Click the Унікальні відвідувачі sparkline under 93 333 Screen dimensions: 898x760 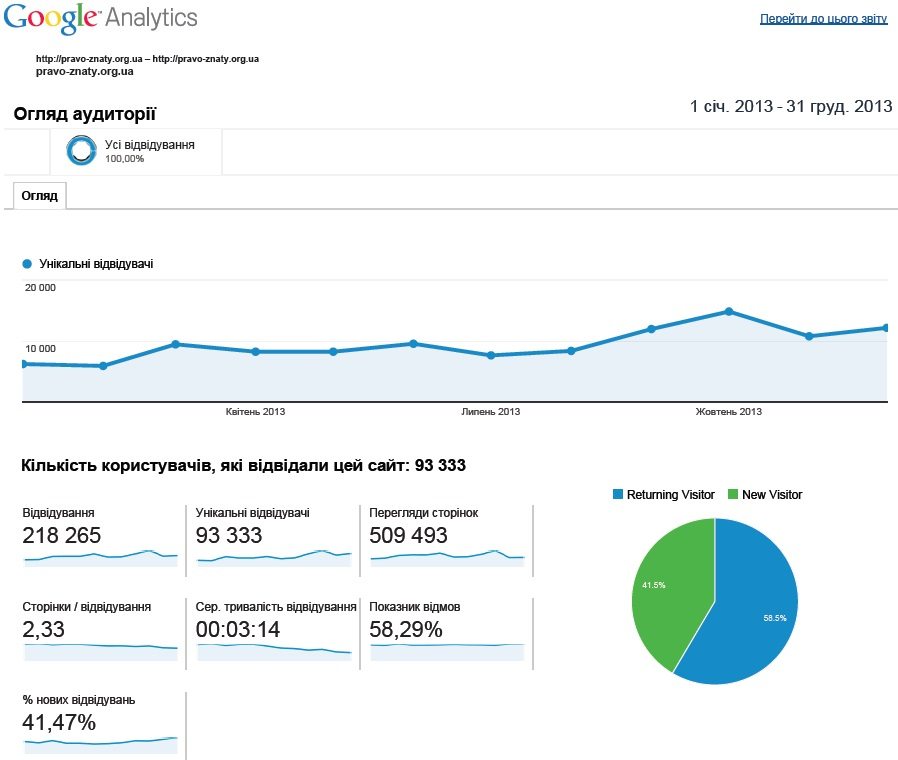pos(274,557)
